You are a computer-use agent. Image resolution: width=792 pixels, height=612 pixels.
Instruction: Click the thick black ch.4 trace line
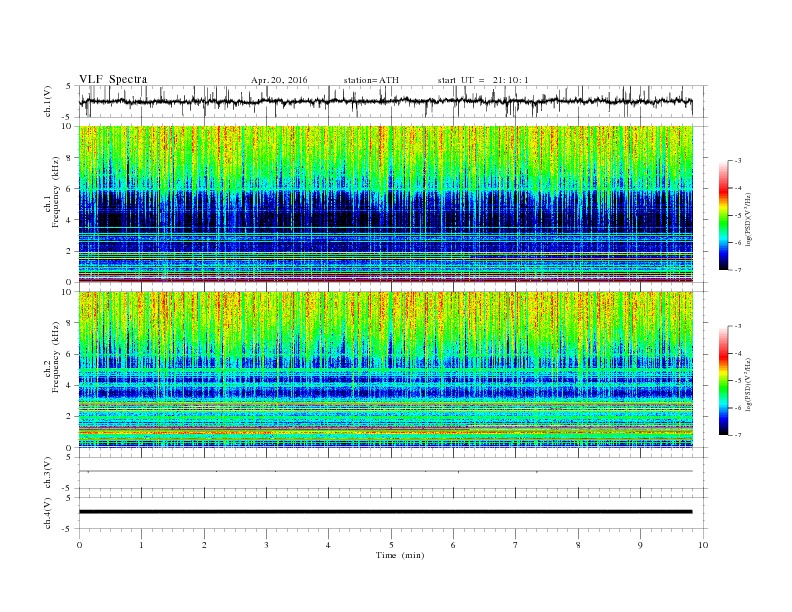385,512
